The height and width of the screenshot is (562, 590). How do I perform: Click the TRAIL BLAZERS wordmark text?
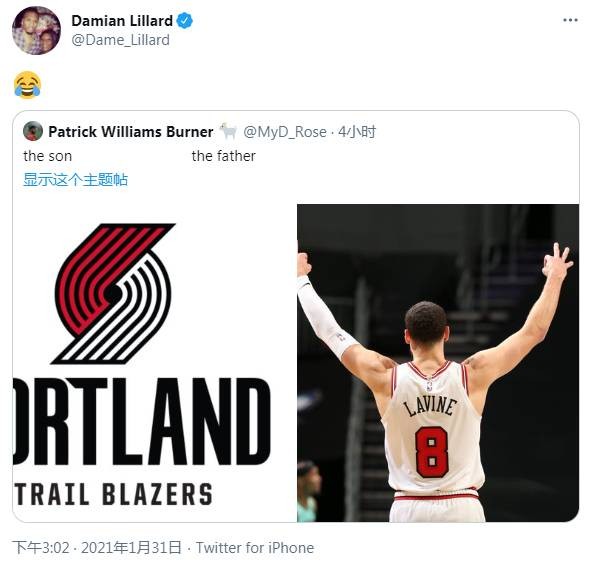(x=114, y=494)
